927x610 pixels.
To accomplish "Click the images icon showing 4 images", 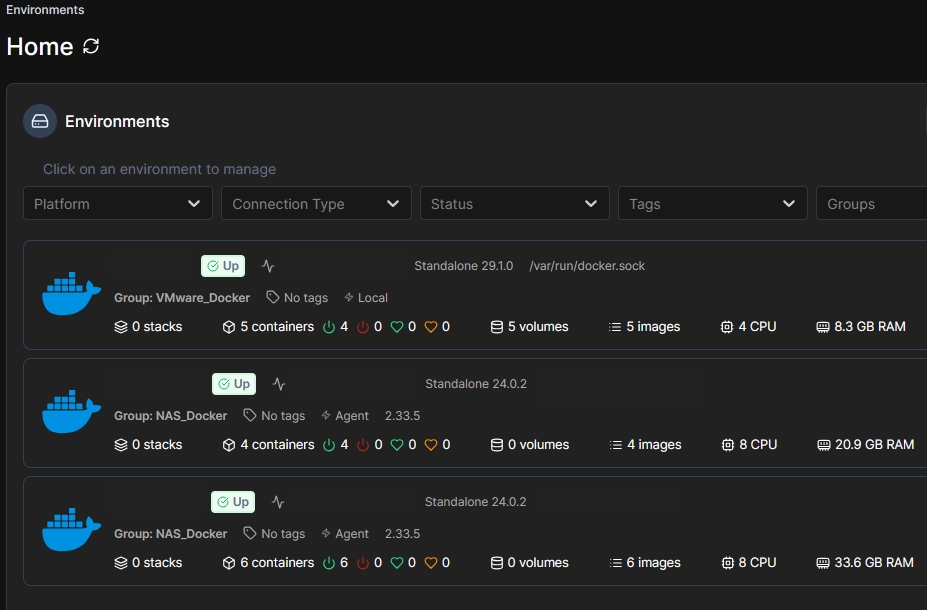I will [615, 445].
